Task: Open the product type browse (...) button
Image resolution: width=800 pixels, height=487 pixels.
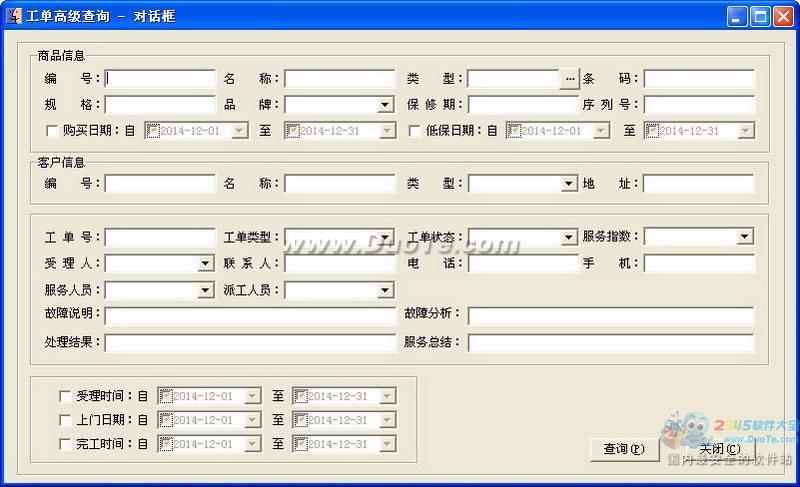Action: [569, 79]
